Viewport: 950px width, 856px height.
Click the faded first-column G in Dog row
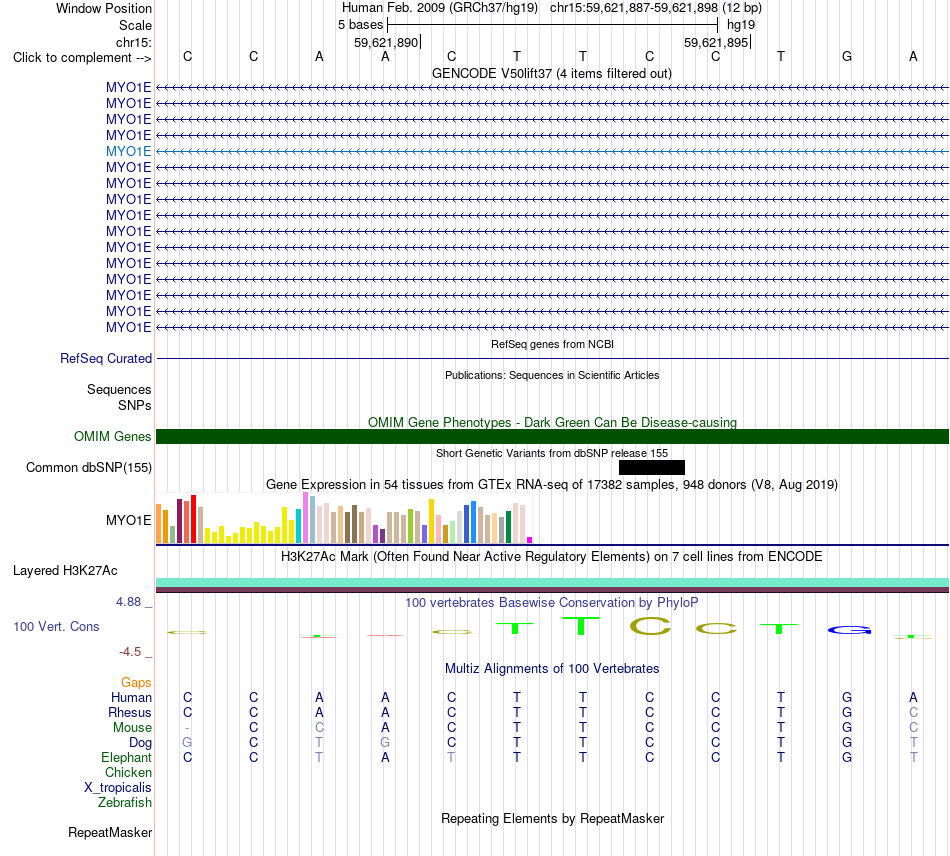click(187, 743)
